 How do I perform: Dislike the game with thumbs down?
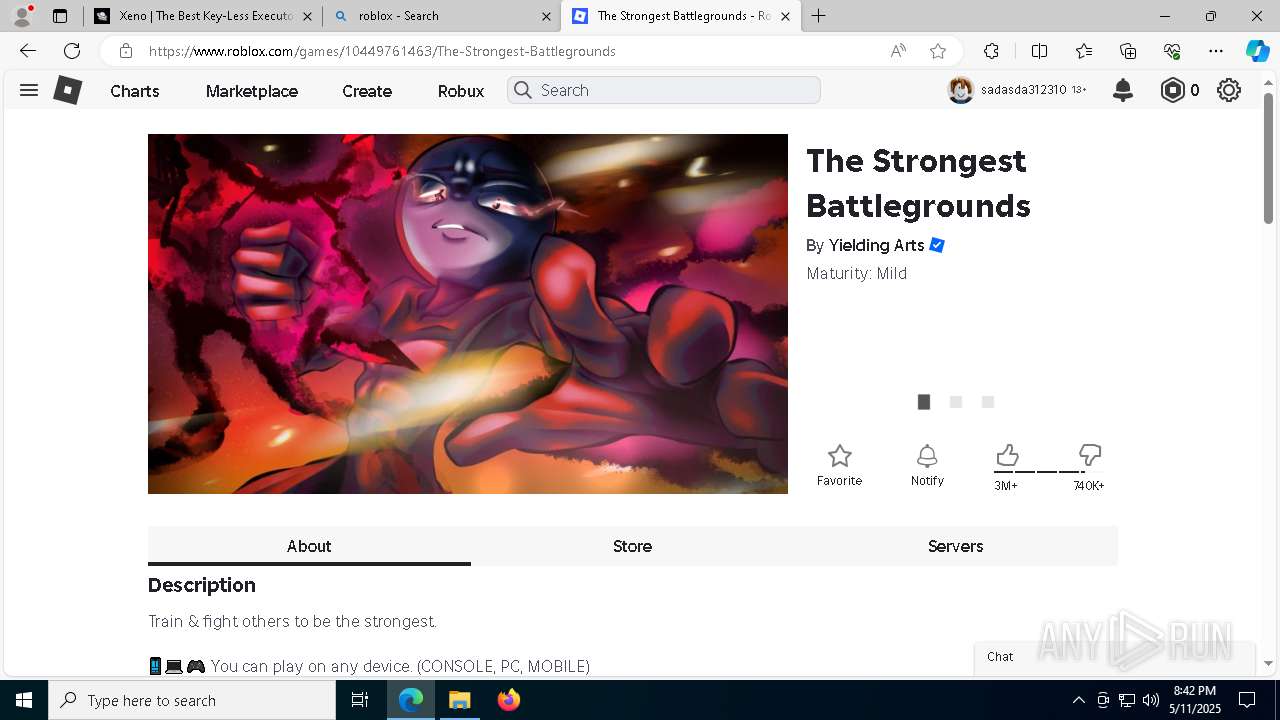tap(1090, 456)
